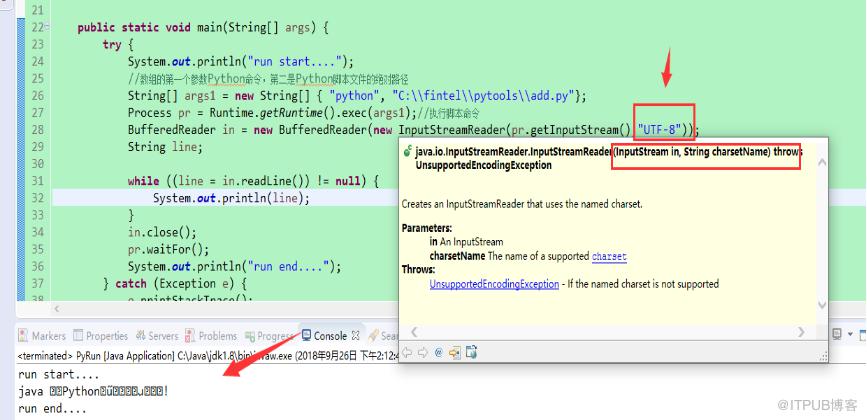
Task: Click the "python" string on line 26
Action: [352, 96]
